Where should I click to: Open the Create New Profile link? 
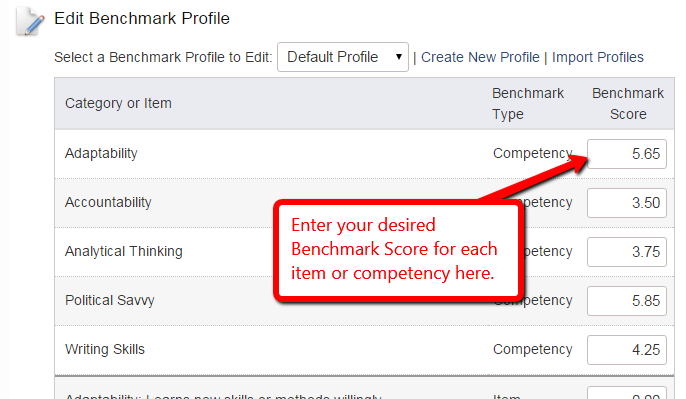[480, 57]
